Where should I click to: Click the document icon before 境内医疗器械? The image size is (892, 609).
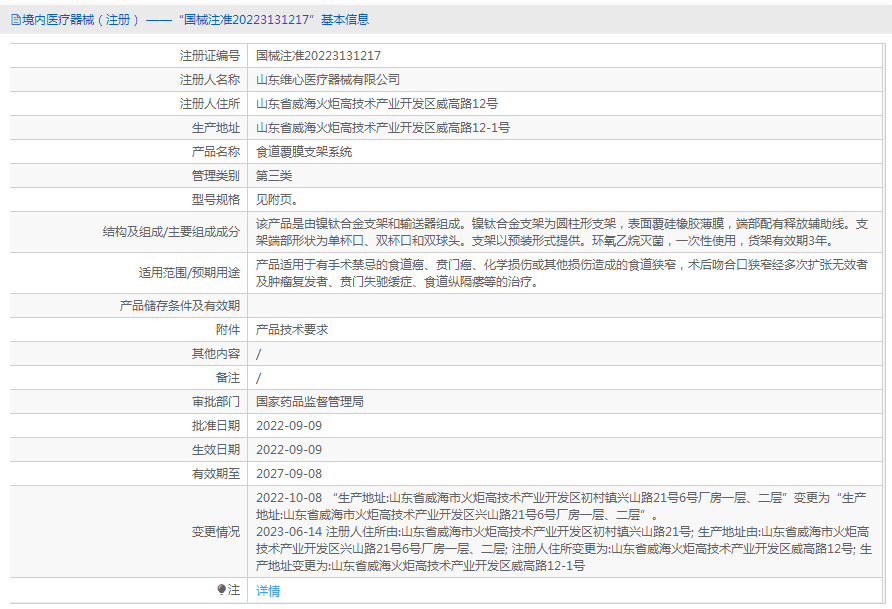click(16, 20)
